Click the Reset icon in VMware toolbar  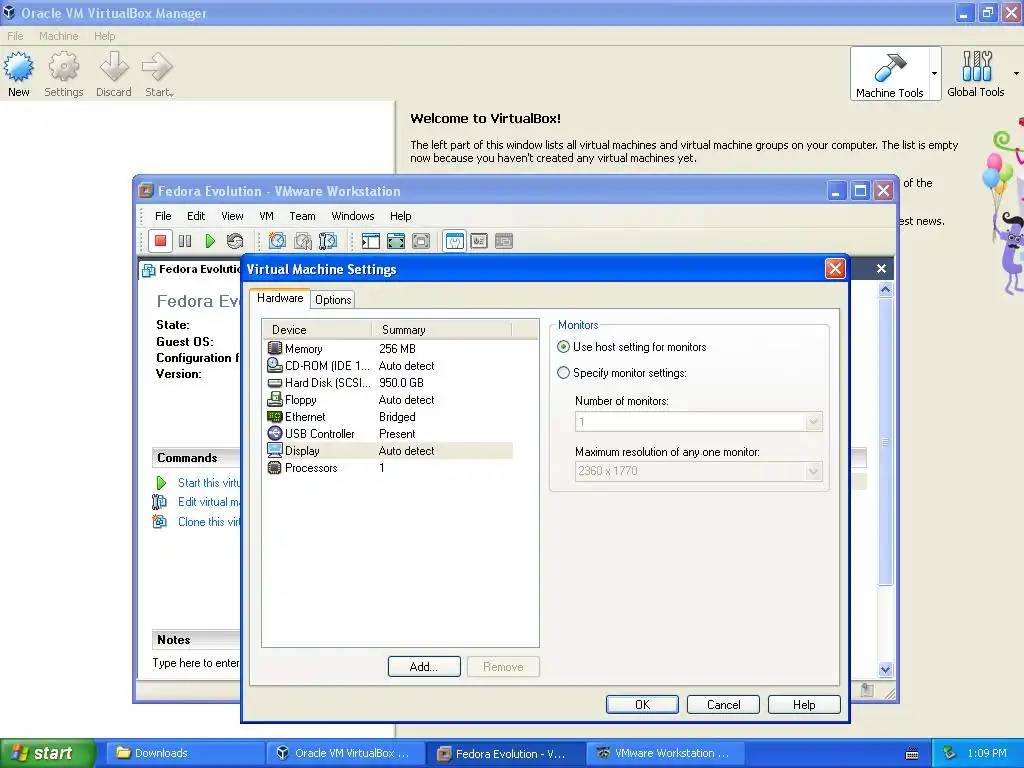pos(235,241)
